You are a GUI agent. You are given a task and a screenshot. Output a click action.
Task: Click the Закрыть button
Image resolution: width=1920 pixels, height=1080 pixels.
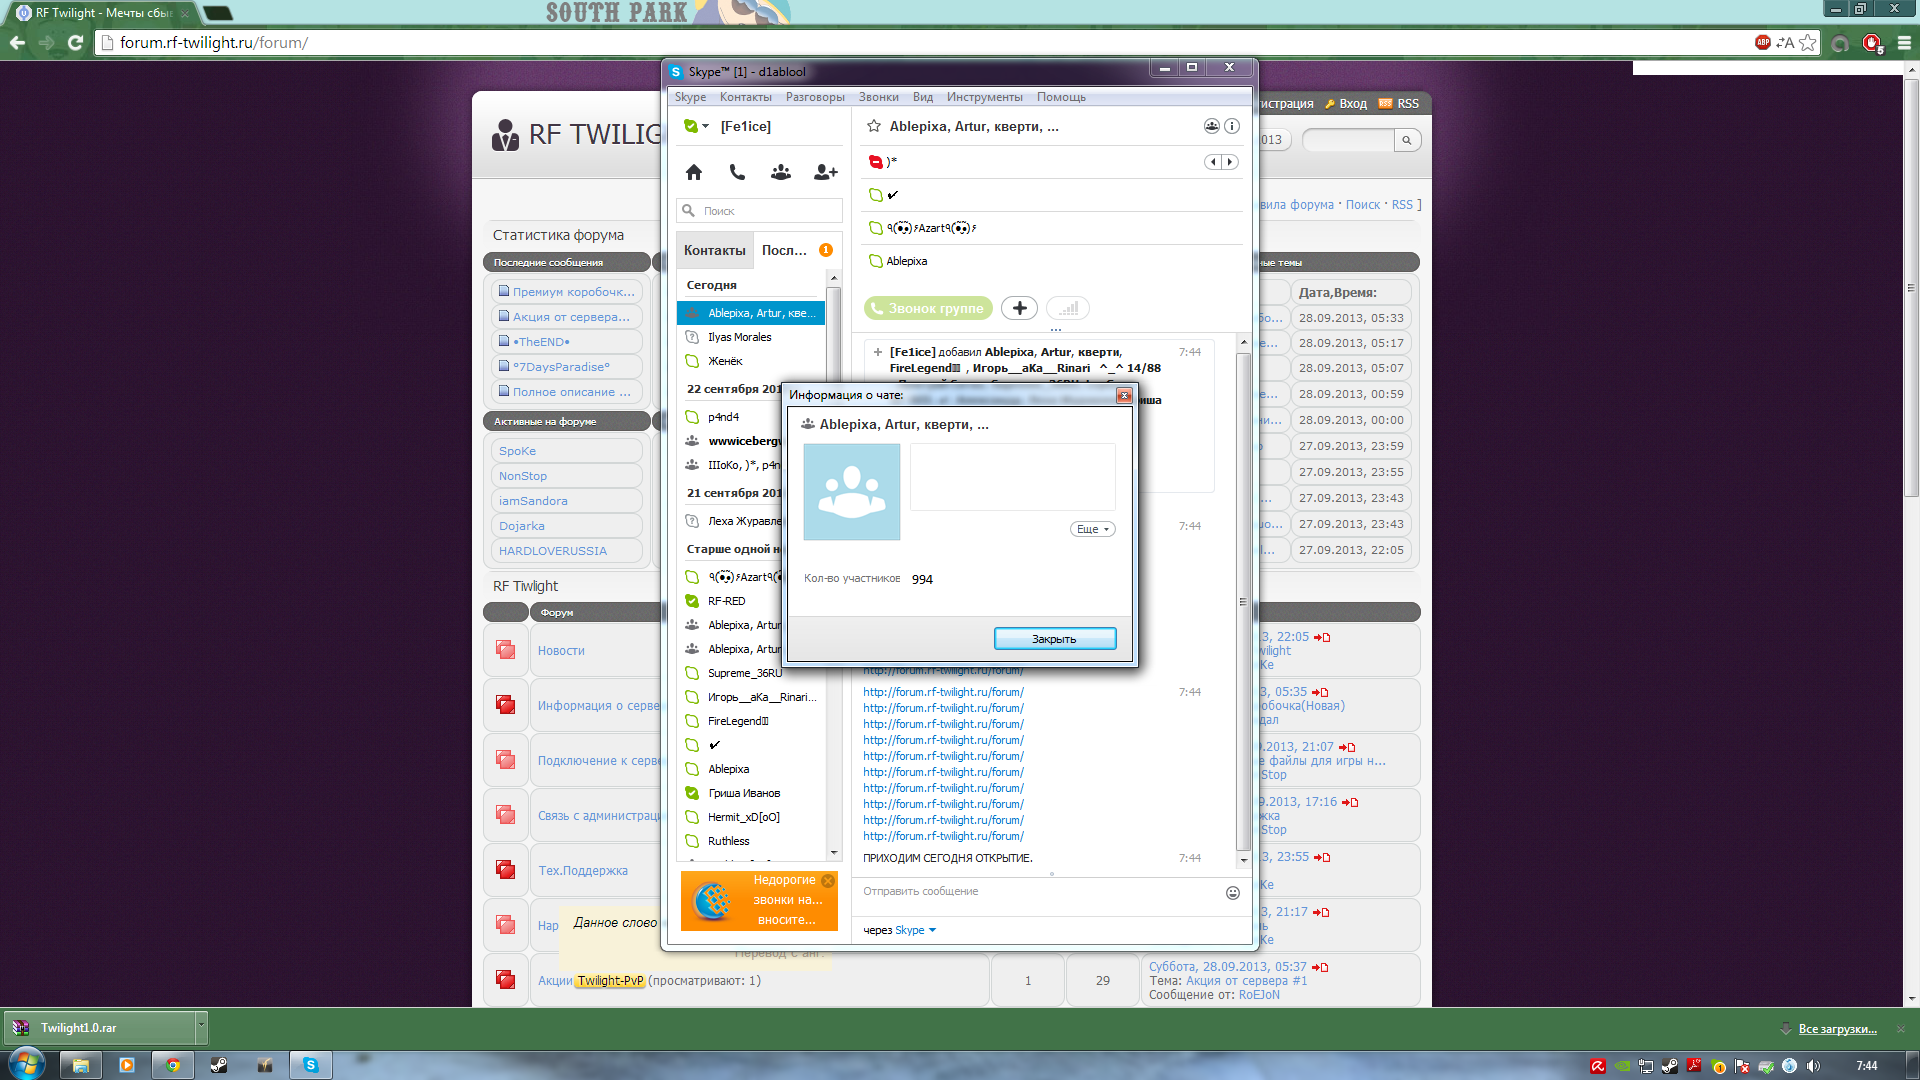[x=1055, y=639]
